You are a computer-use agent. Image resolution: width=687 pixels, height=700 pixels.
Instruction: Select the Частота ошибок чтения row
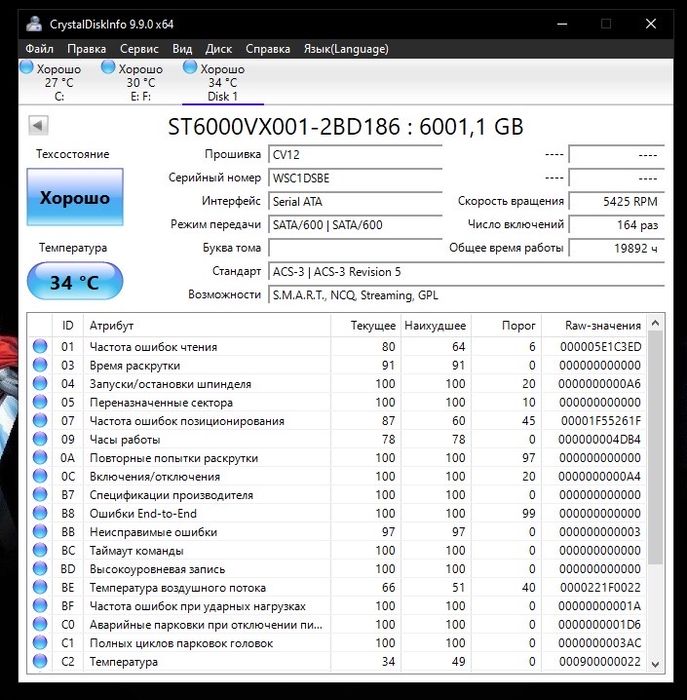pos(337,346)
